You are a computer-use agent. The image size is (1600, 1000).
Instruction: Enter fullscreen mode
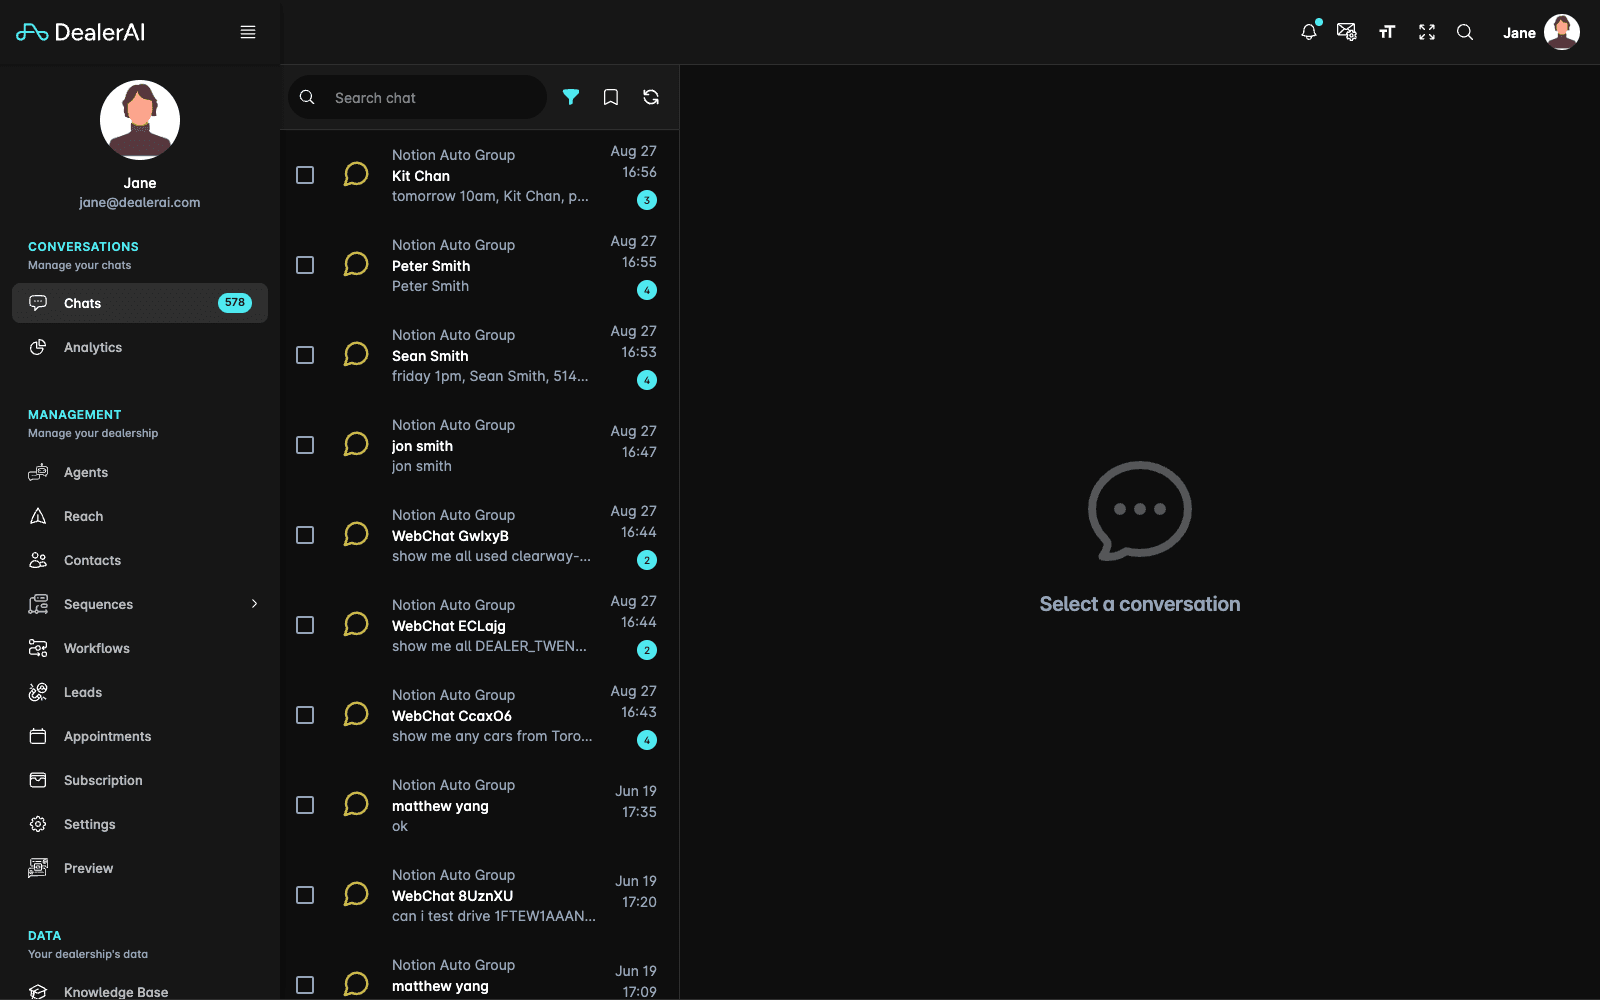coord(1427,32)
